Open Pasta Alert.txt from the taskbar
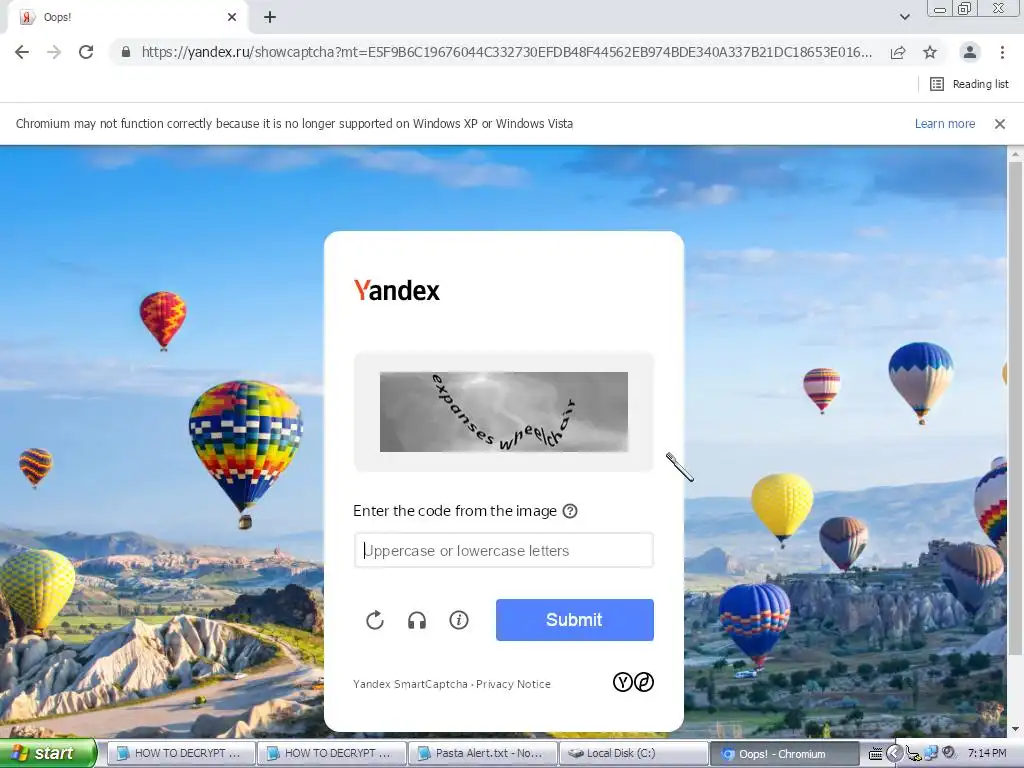The height and width of the screenshot is (768, 1024). point(483,754)
